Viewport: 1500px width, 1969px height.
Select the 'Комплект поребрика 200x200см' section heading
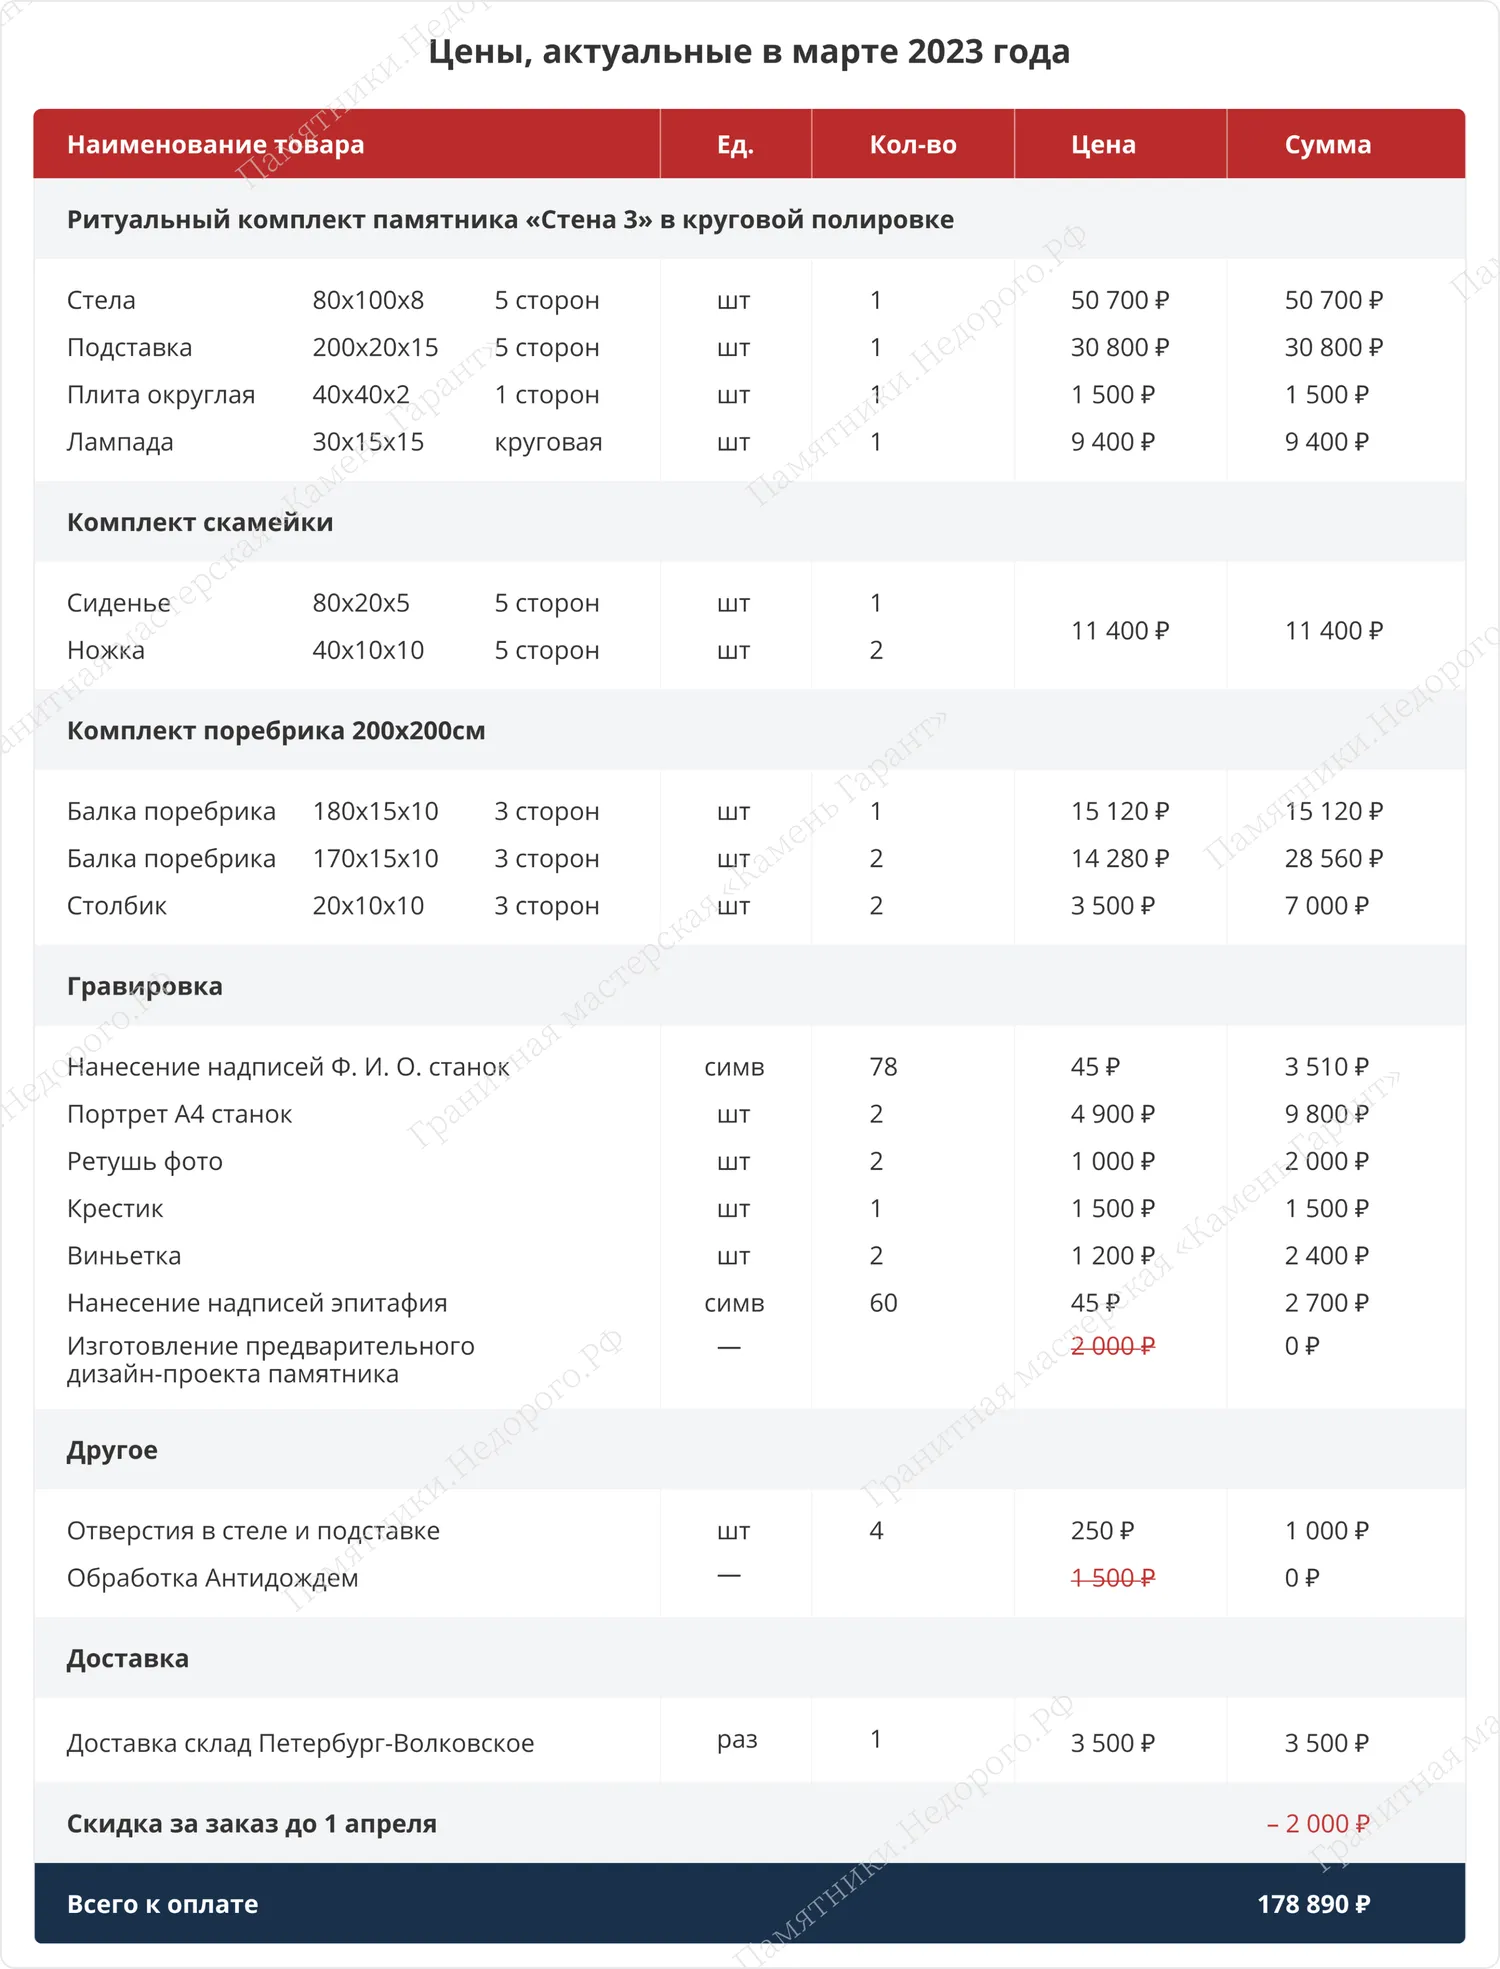[276, 731]
